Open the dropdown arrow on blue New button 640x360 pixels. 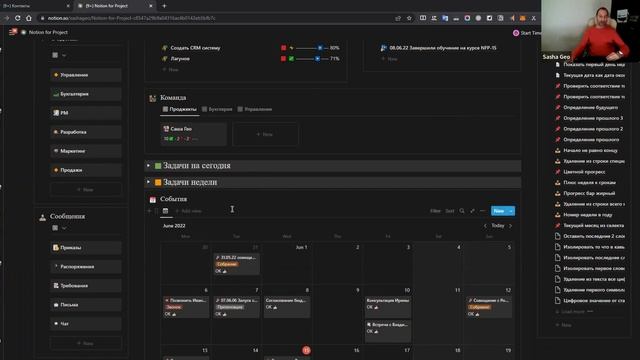pyautogui.click(x=511, y=211)
